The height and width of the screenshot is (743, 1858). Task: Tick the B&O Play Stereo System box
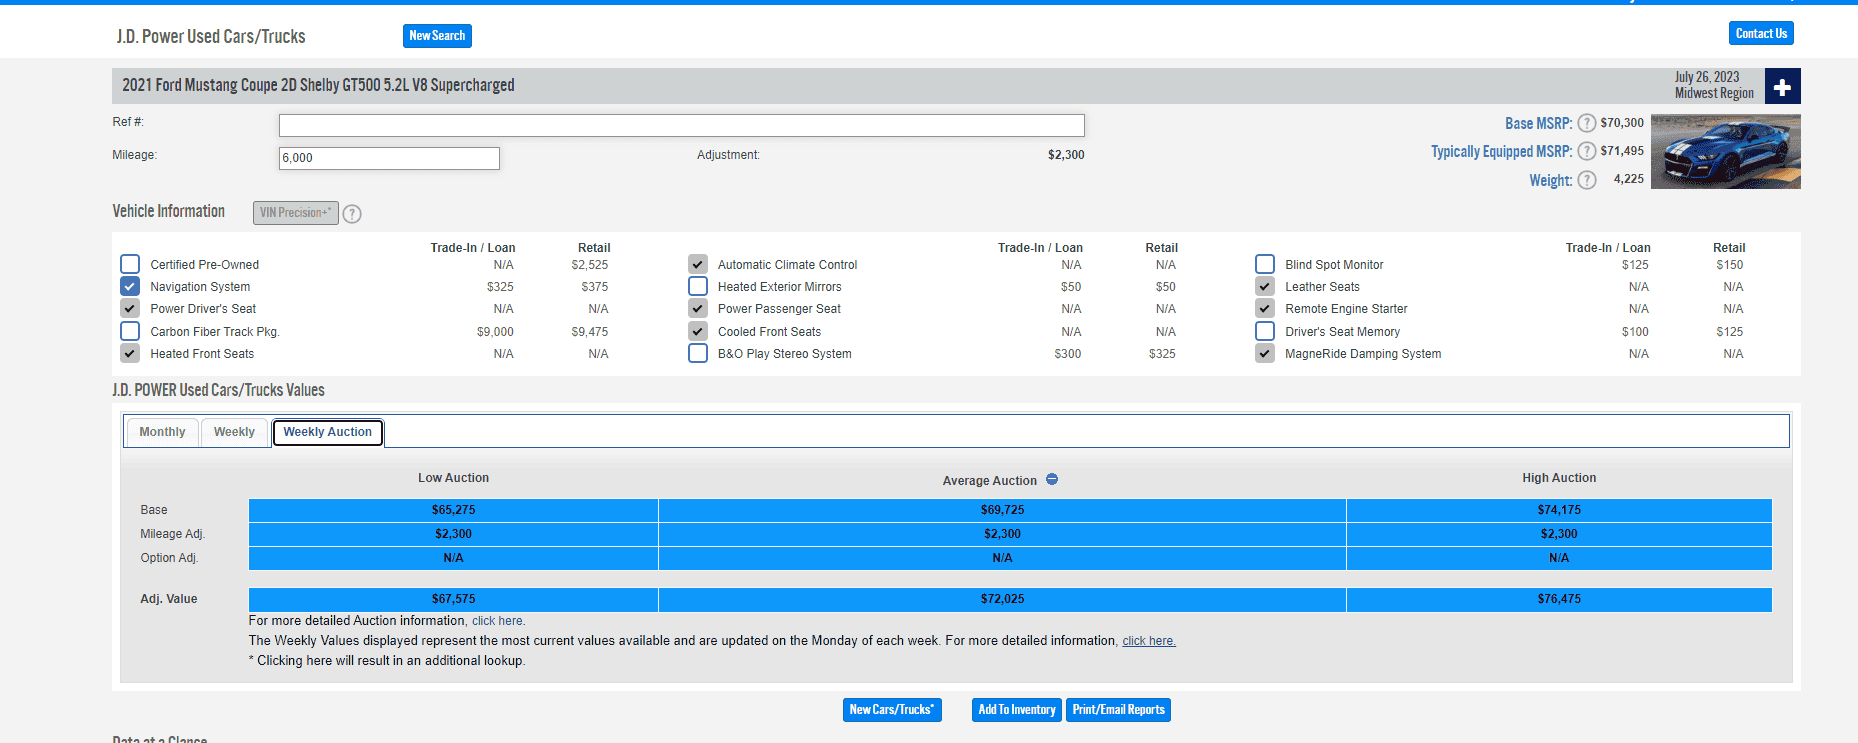point(698,353)
